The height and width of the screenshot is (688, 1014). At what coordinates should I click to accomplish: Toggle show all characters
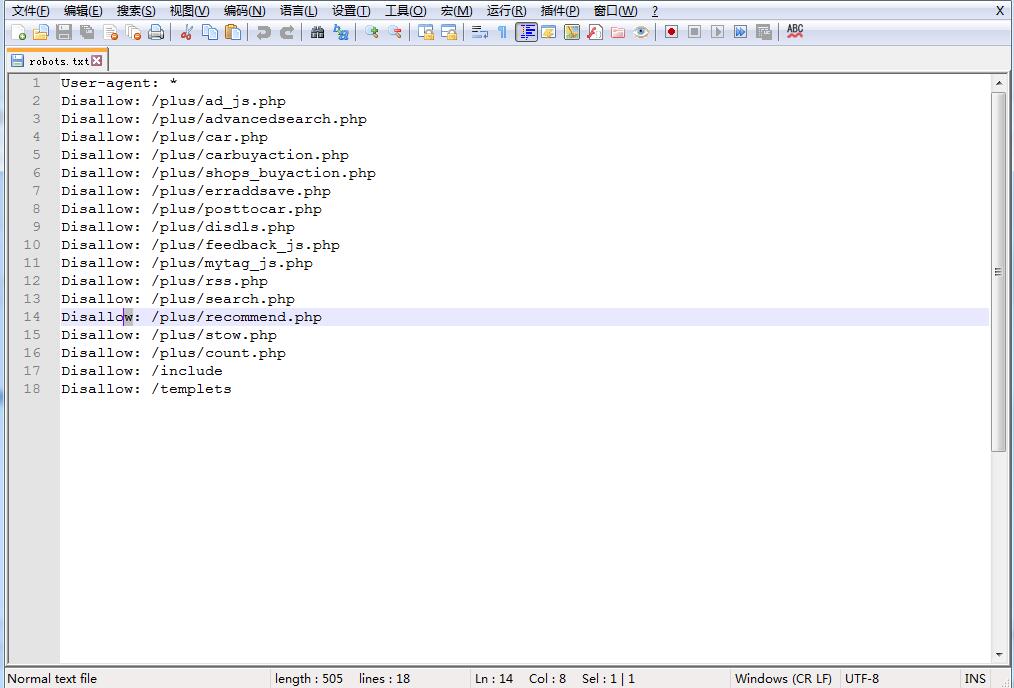pos(503,32)
